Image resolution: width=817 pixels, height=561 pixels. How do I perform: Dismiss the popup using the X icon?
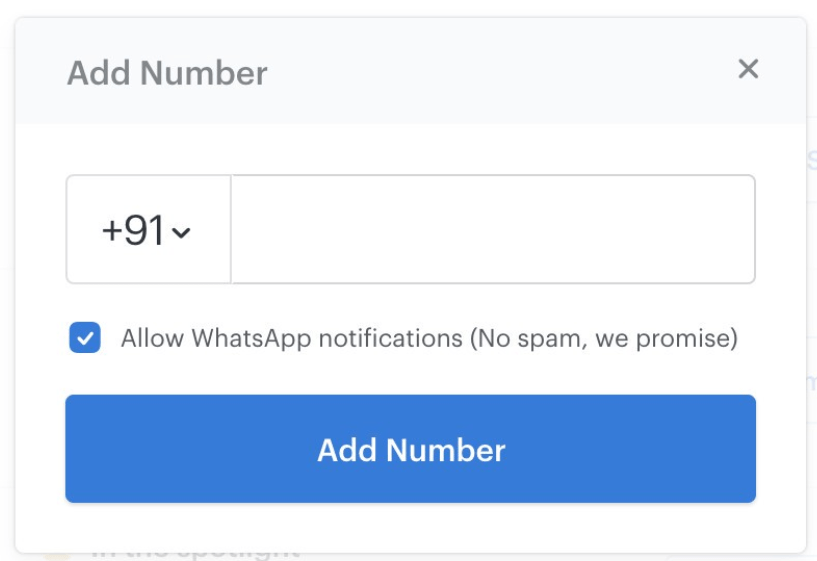pos(748,69)
